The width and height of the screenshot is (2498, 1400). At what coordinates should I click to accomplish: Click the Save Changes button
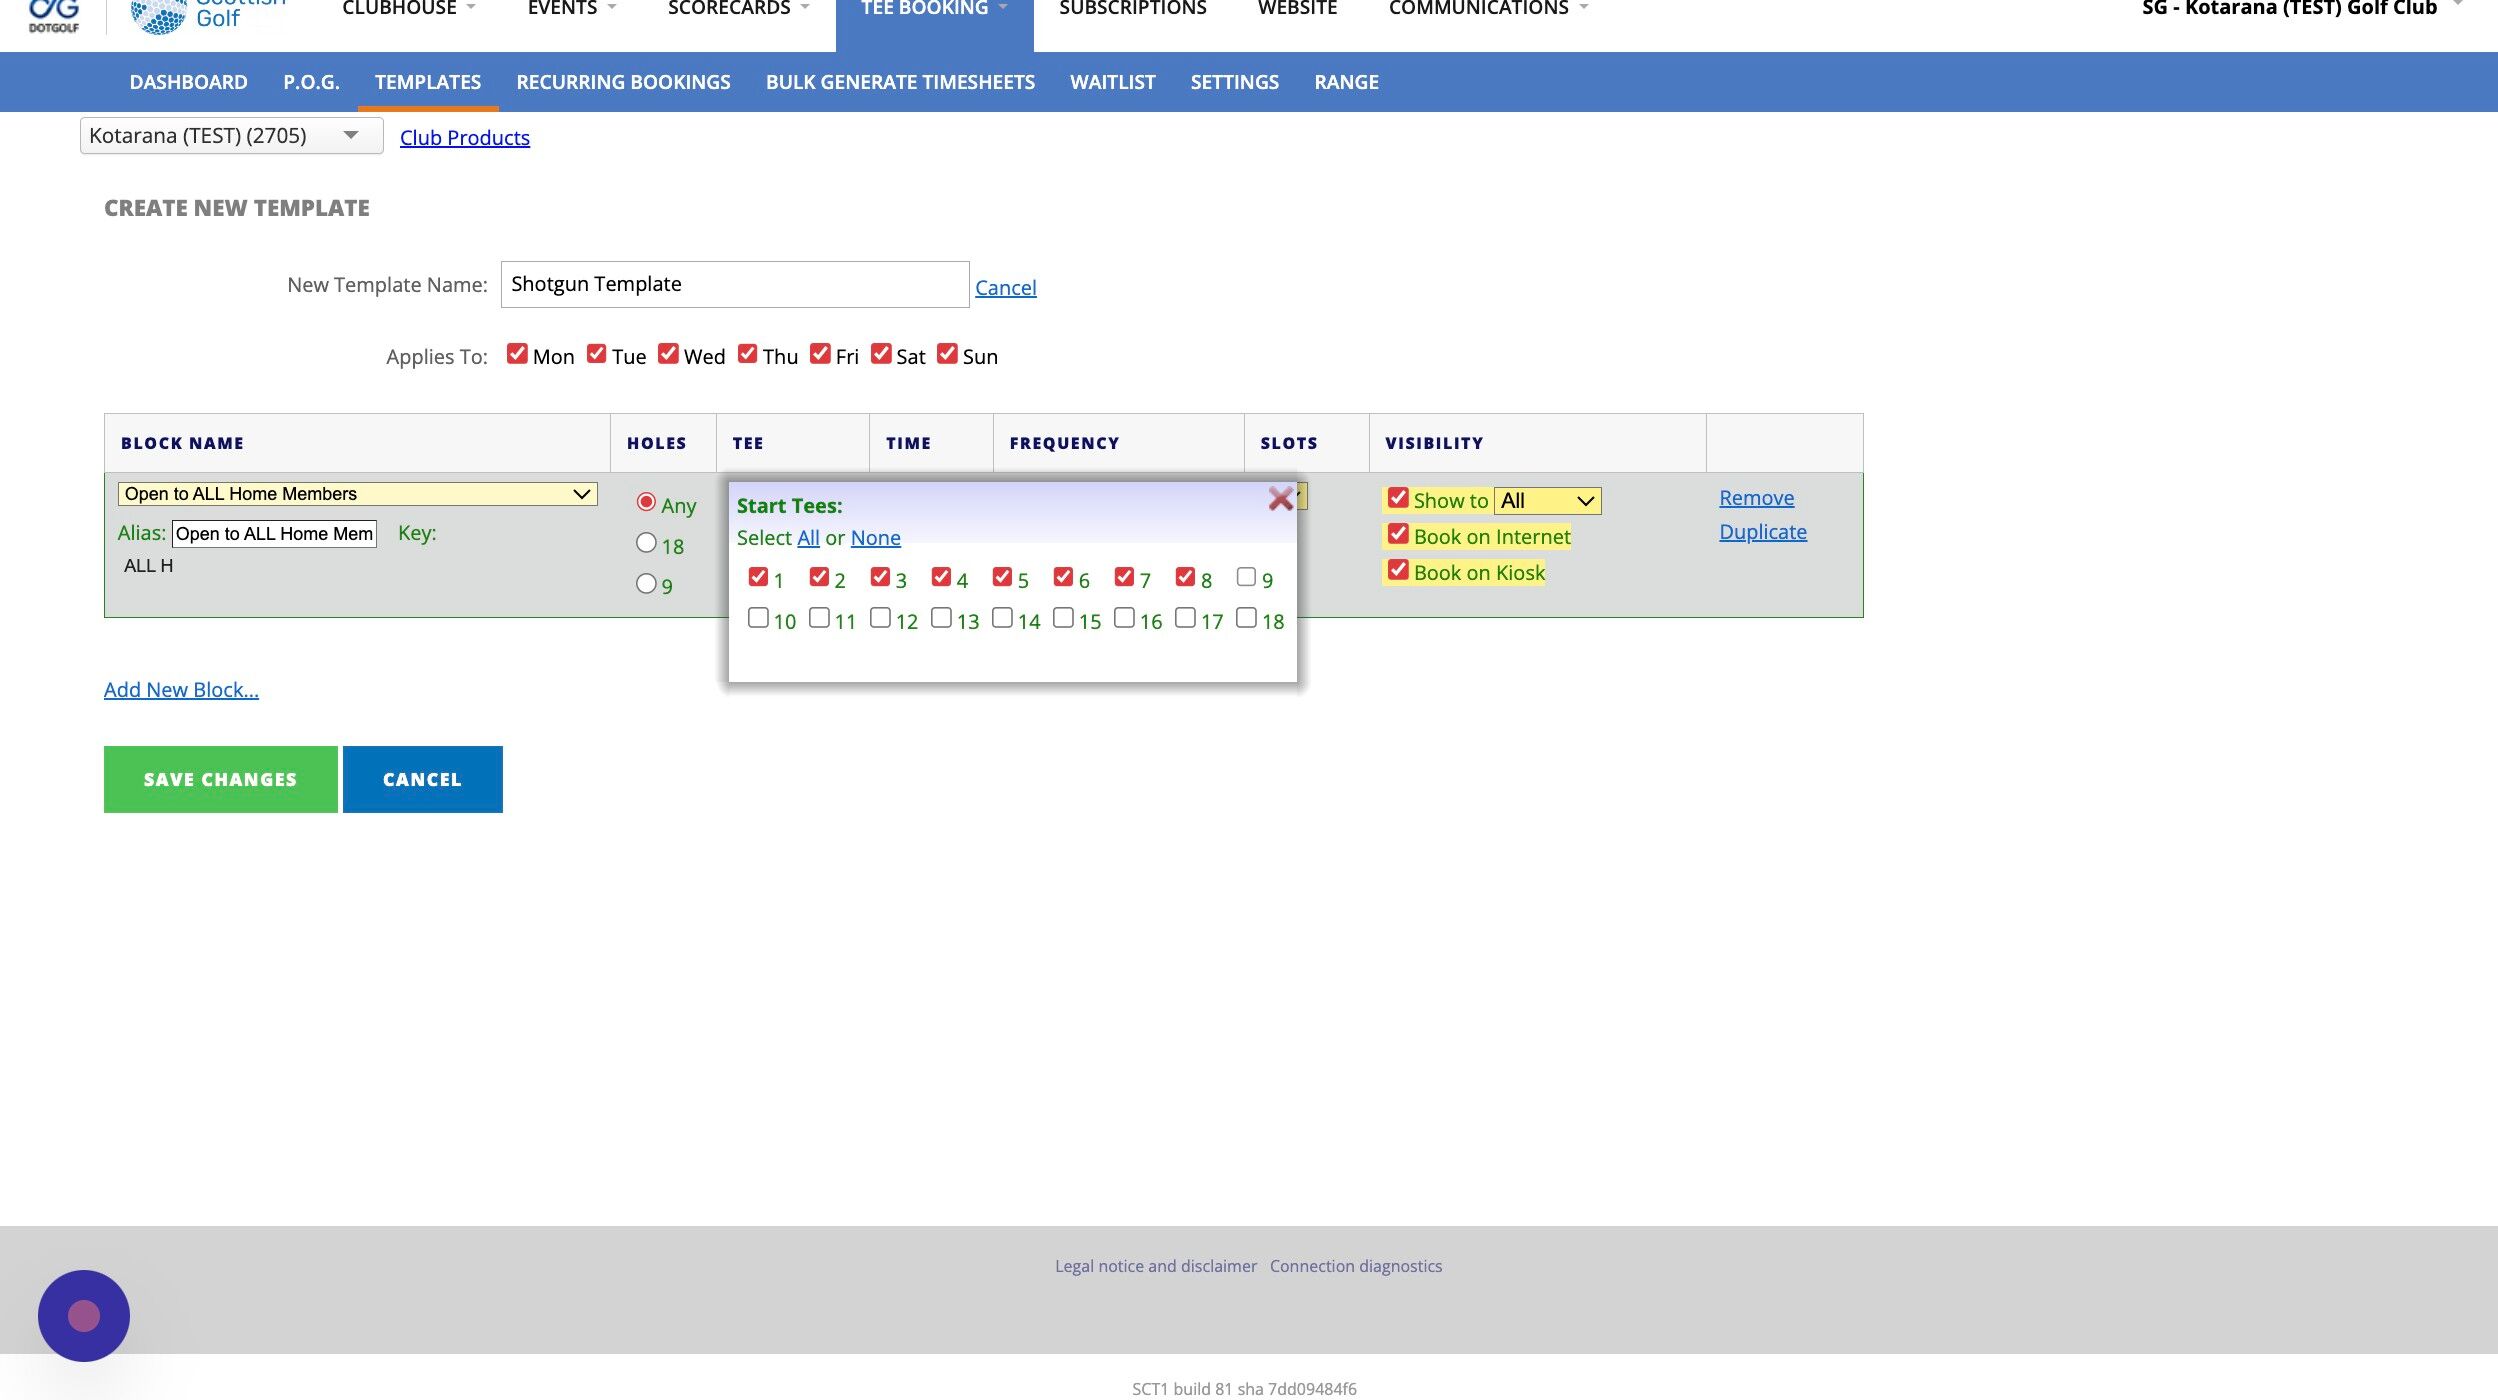point(221,779)
